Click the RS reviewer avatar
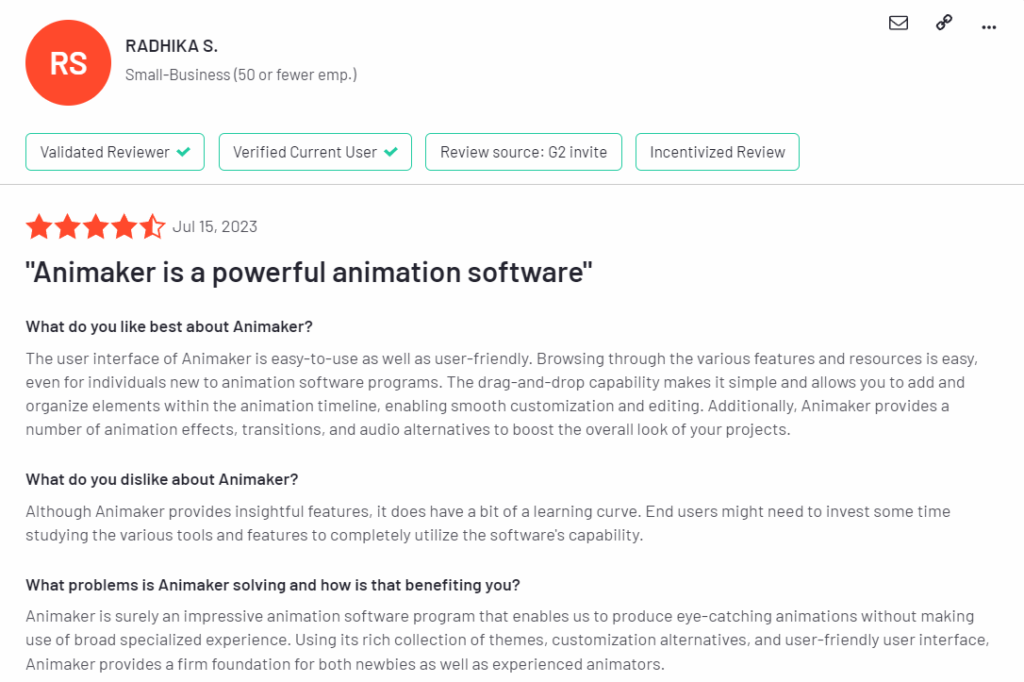 click(68, 63)
